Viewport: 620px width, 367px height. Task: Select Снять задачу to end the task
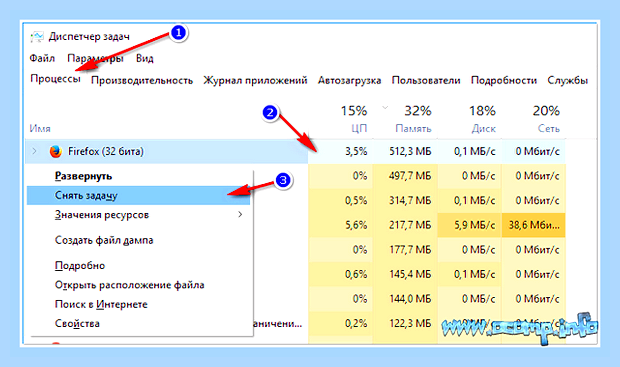tap(138, 195)
